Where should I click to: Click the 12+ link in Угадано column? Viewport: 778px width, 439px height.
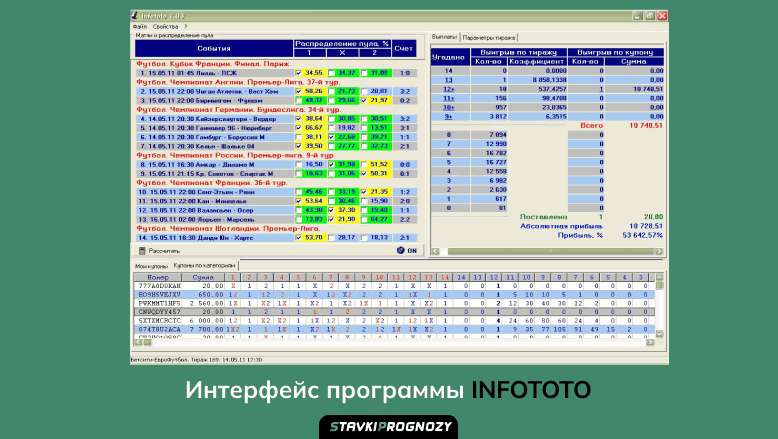pos(448,89)
